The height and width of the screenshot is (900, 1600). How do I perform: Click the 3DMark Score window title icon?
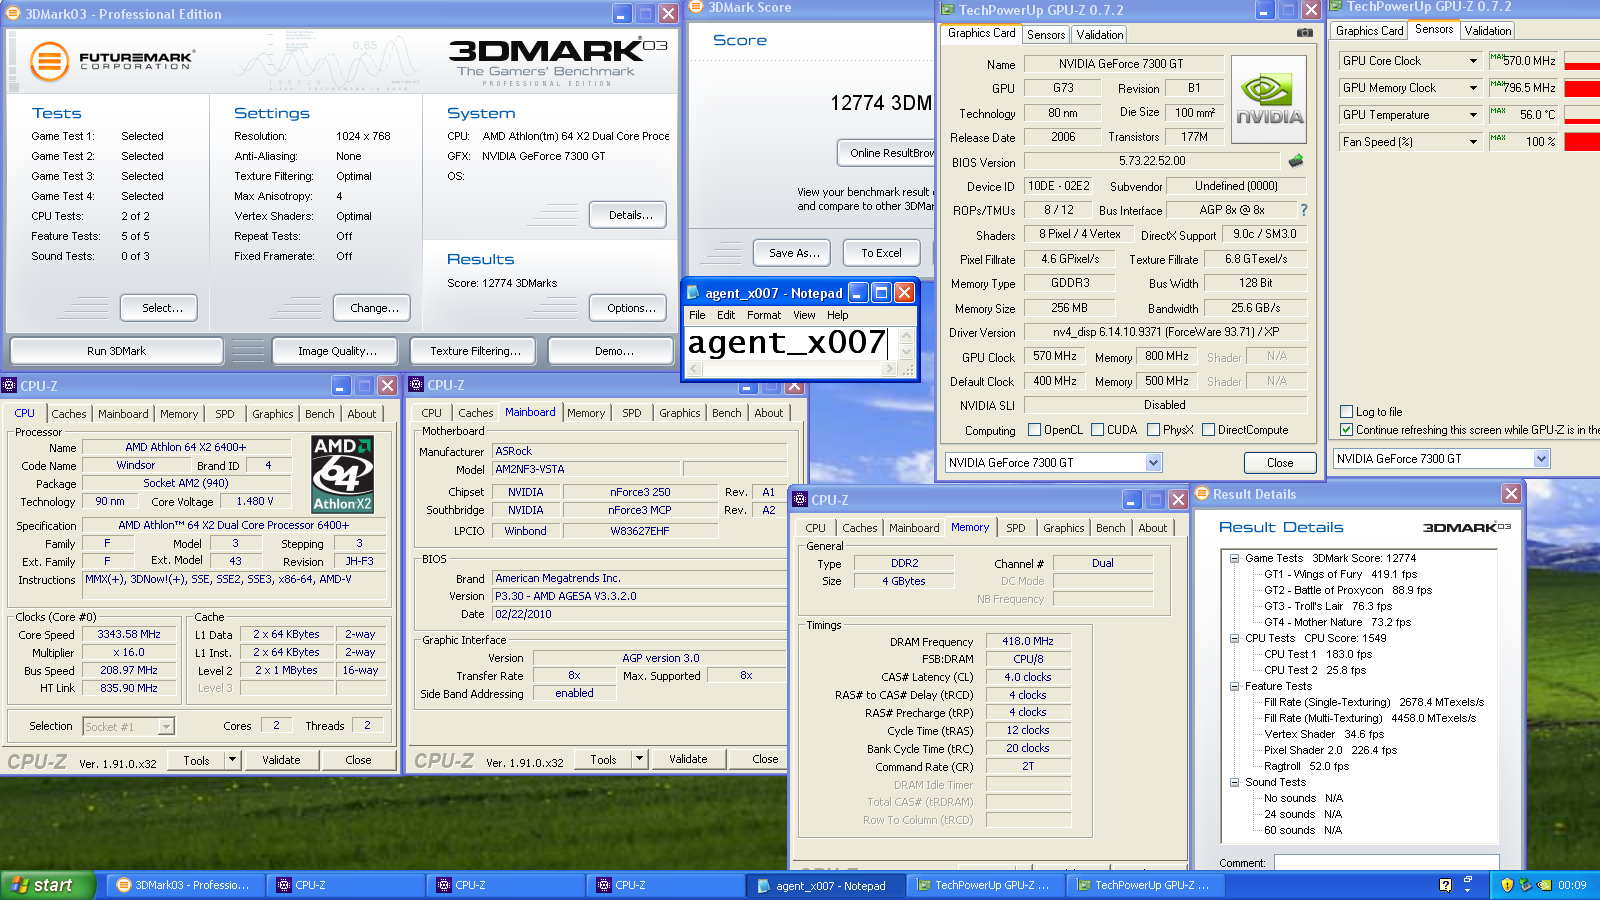[x=697, y=7]
